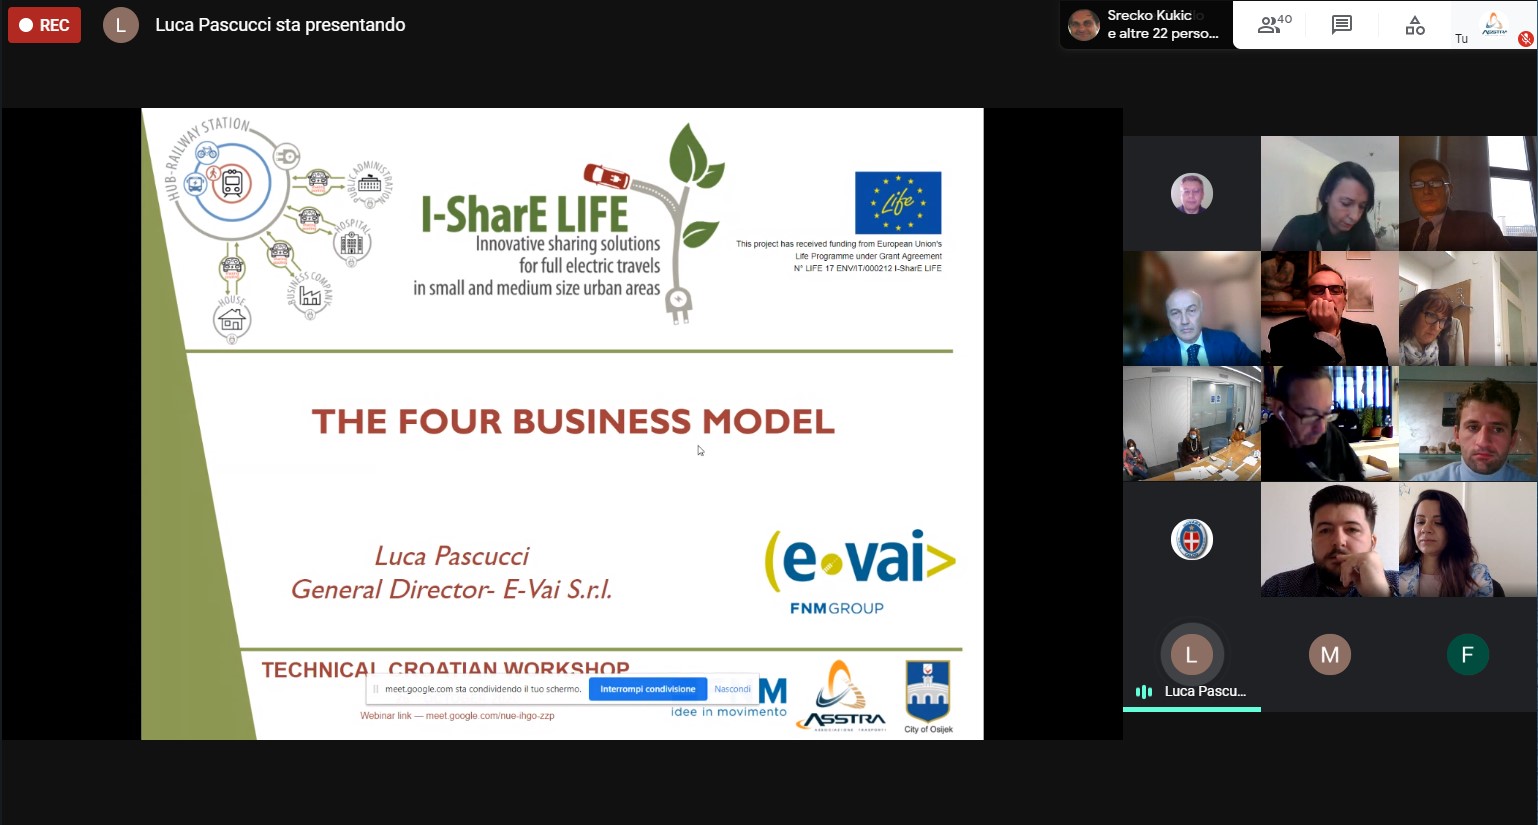Click your own 'Tu' self-view thumbnail

tap(1494, 25)
